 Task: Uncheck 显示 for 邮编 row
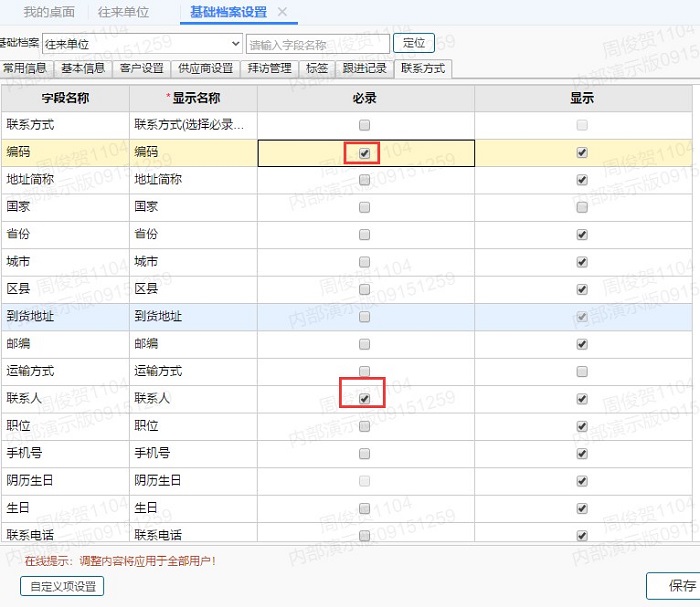click(582, 344)
